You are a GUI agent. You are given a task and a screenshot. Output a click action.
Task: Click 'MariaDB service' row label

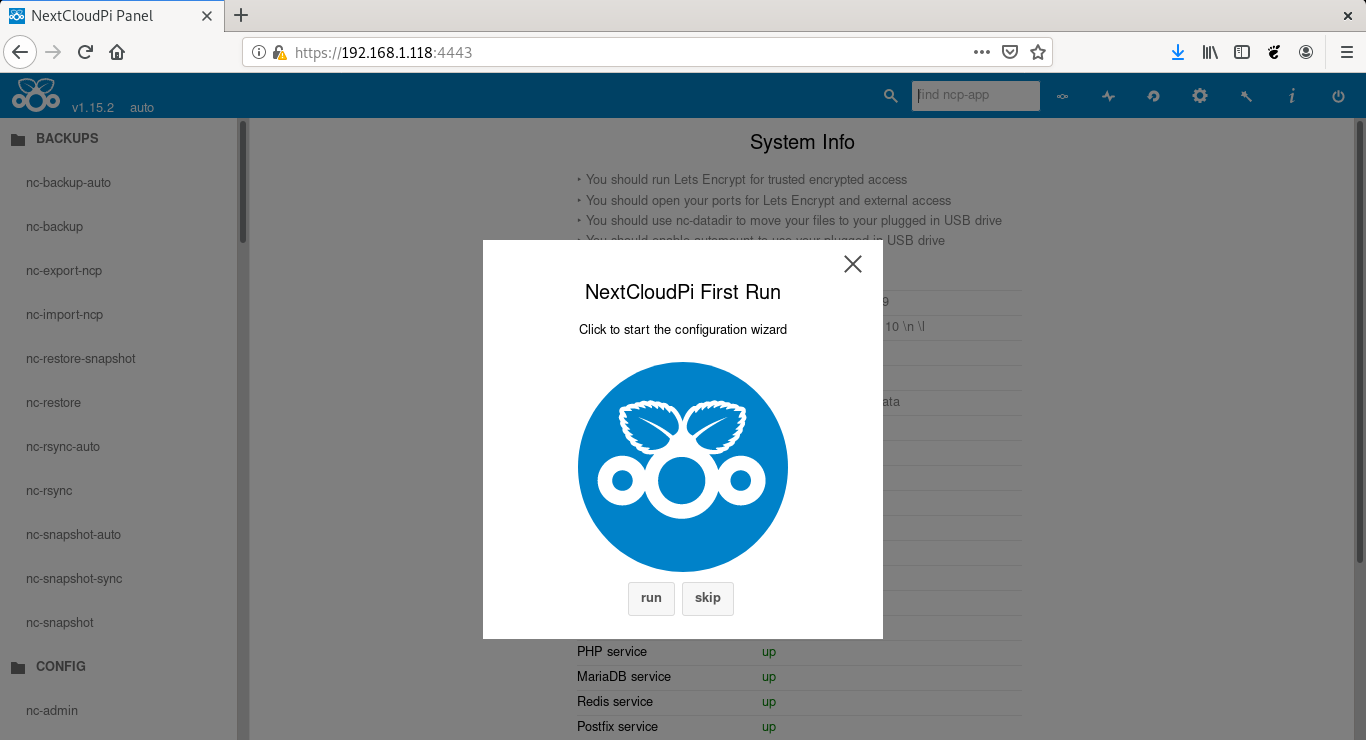pos(624,677)
